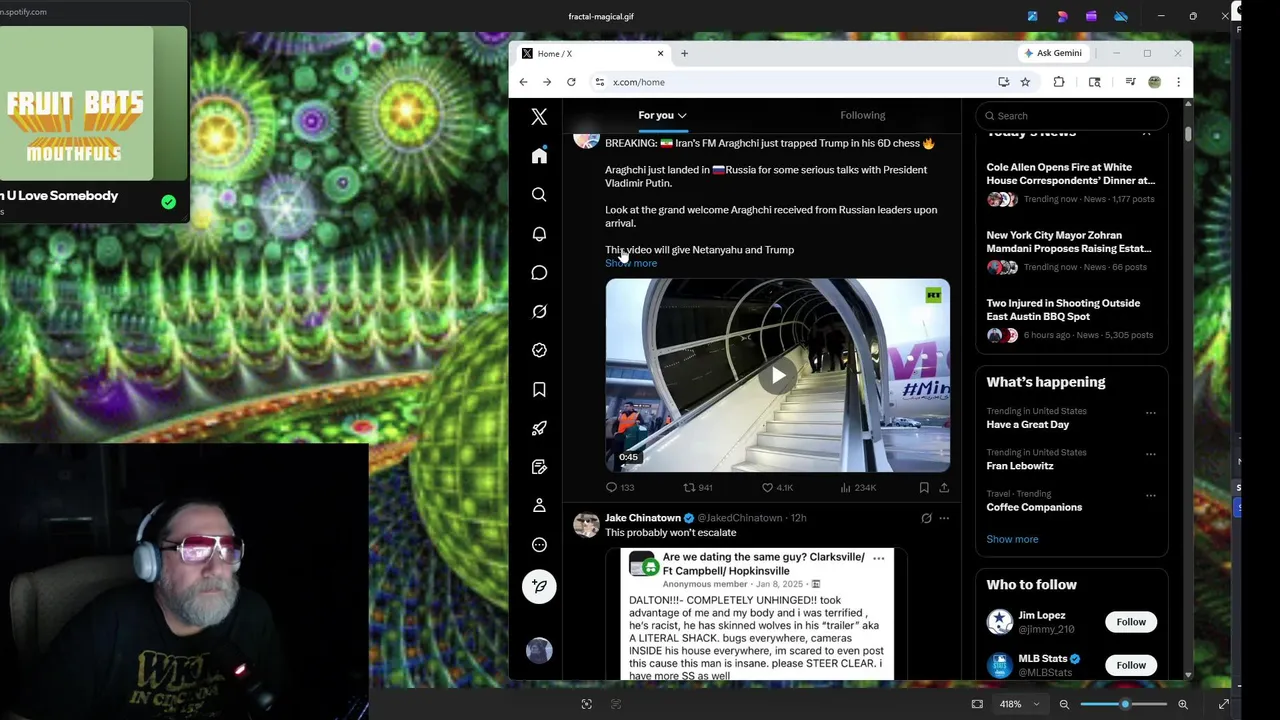
Task: Click OneDrive cloud icon in Photos title bar
Action: pos(1121,16)
